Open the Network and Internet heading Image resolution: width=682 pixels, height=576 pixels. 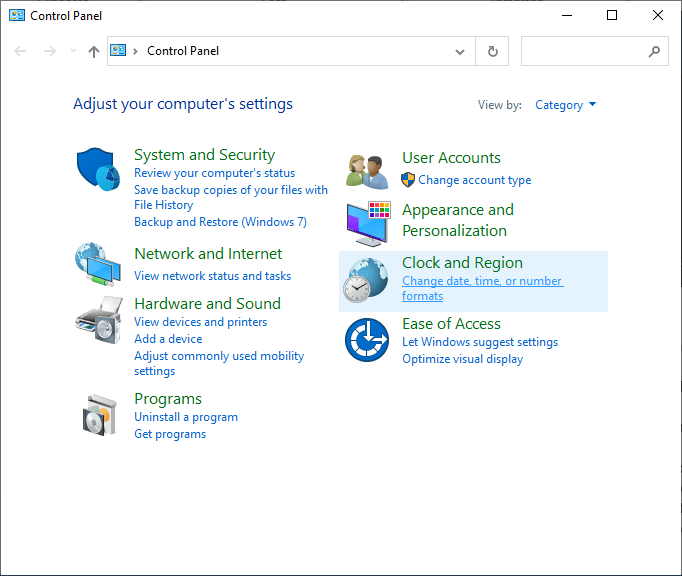pos(208,254)
